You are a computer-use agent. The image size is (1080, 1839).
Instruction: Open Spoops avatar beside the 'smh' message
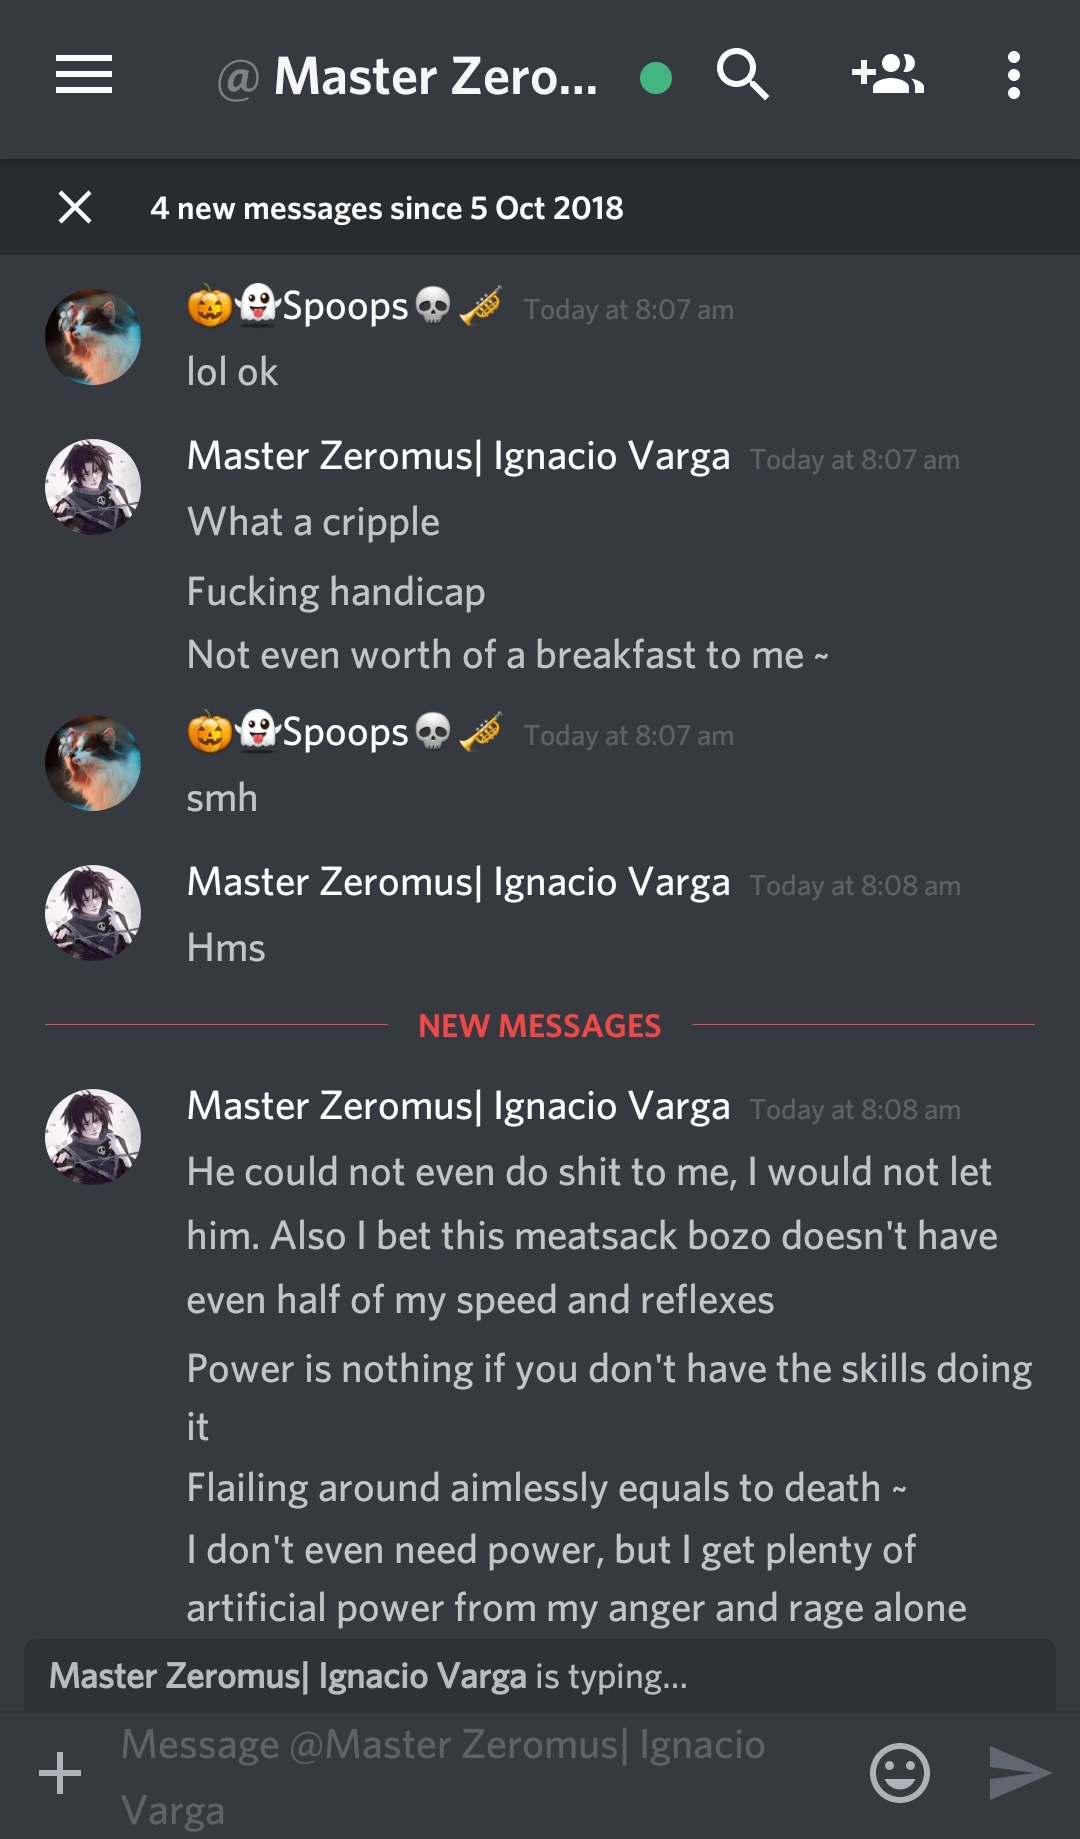(93, 763)
